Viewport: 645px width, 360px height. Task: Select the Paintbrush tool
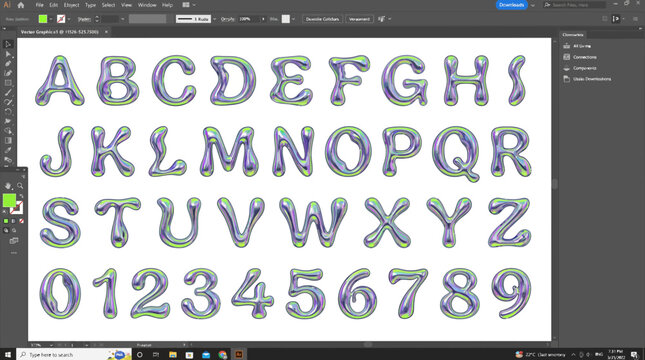click(x=8, y=93)
